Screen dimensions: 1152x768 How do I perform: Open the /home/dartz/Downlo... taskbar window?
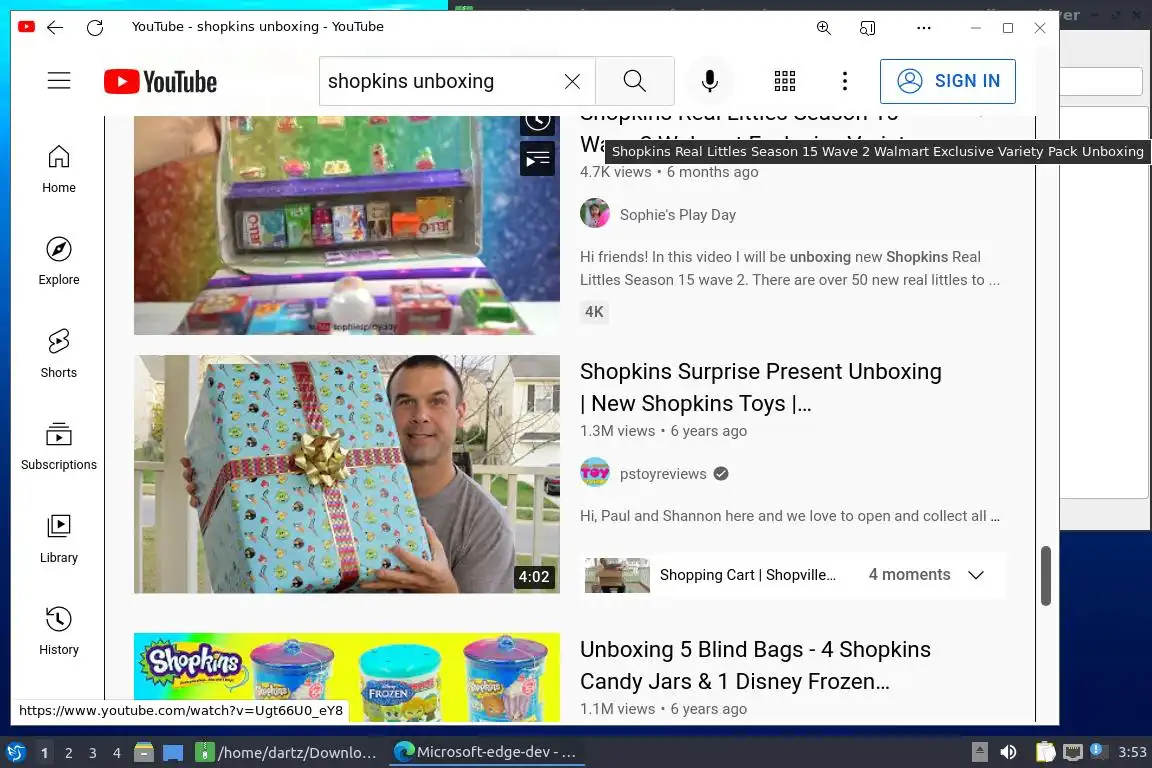(x=287, y=753)
